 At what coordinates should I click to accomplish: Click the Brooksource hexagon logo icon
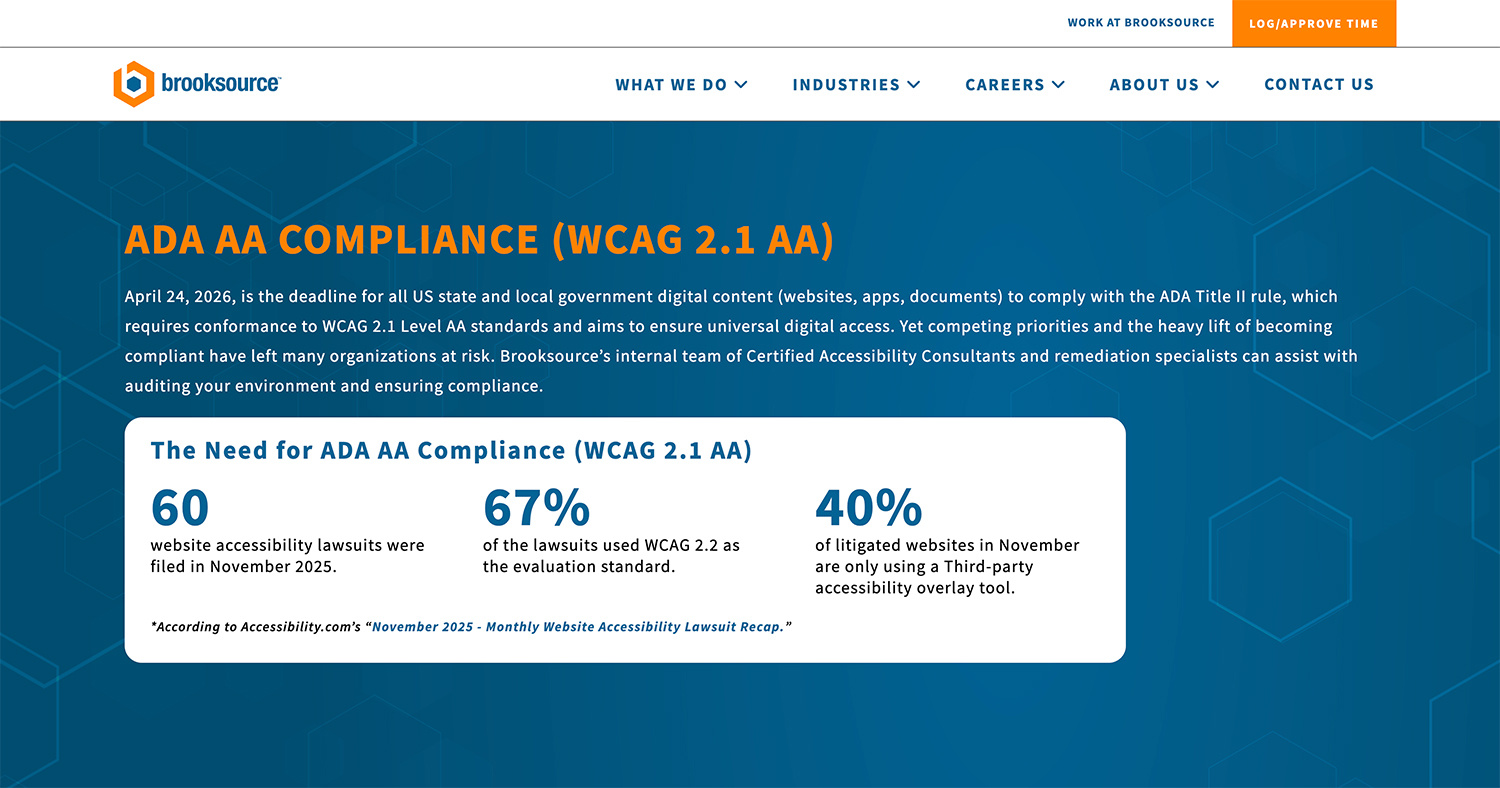133,84
